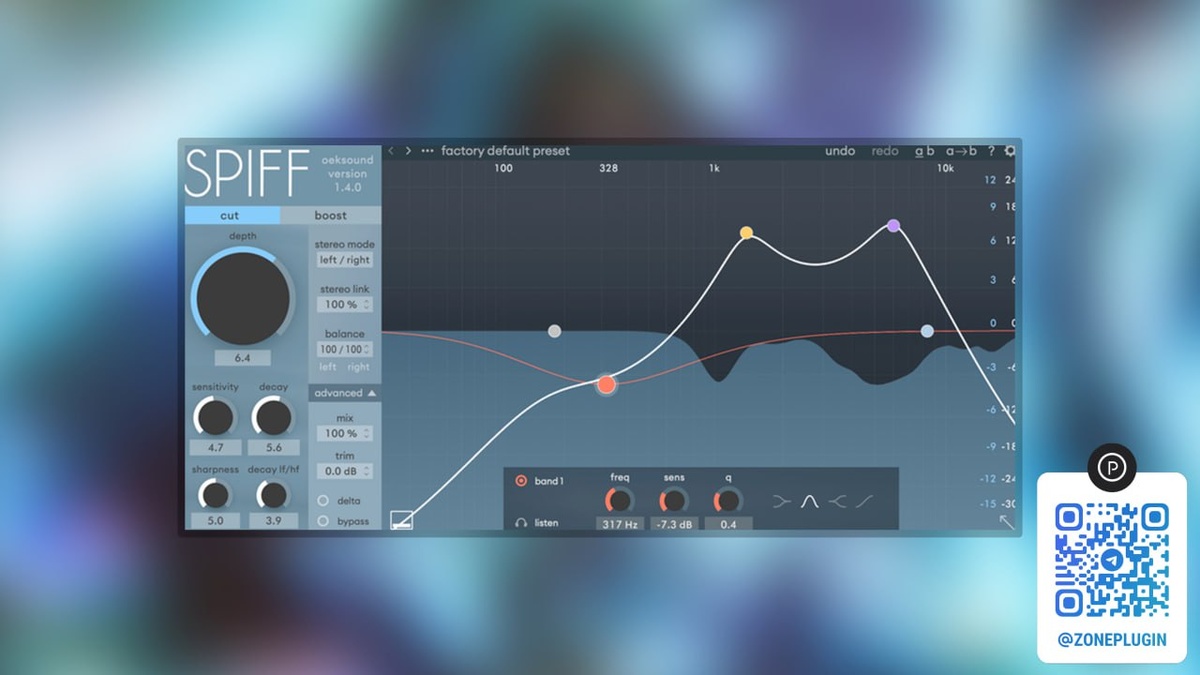Click the large depth knob
The image size is (1200, 675).
click(242, 298)
